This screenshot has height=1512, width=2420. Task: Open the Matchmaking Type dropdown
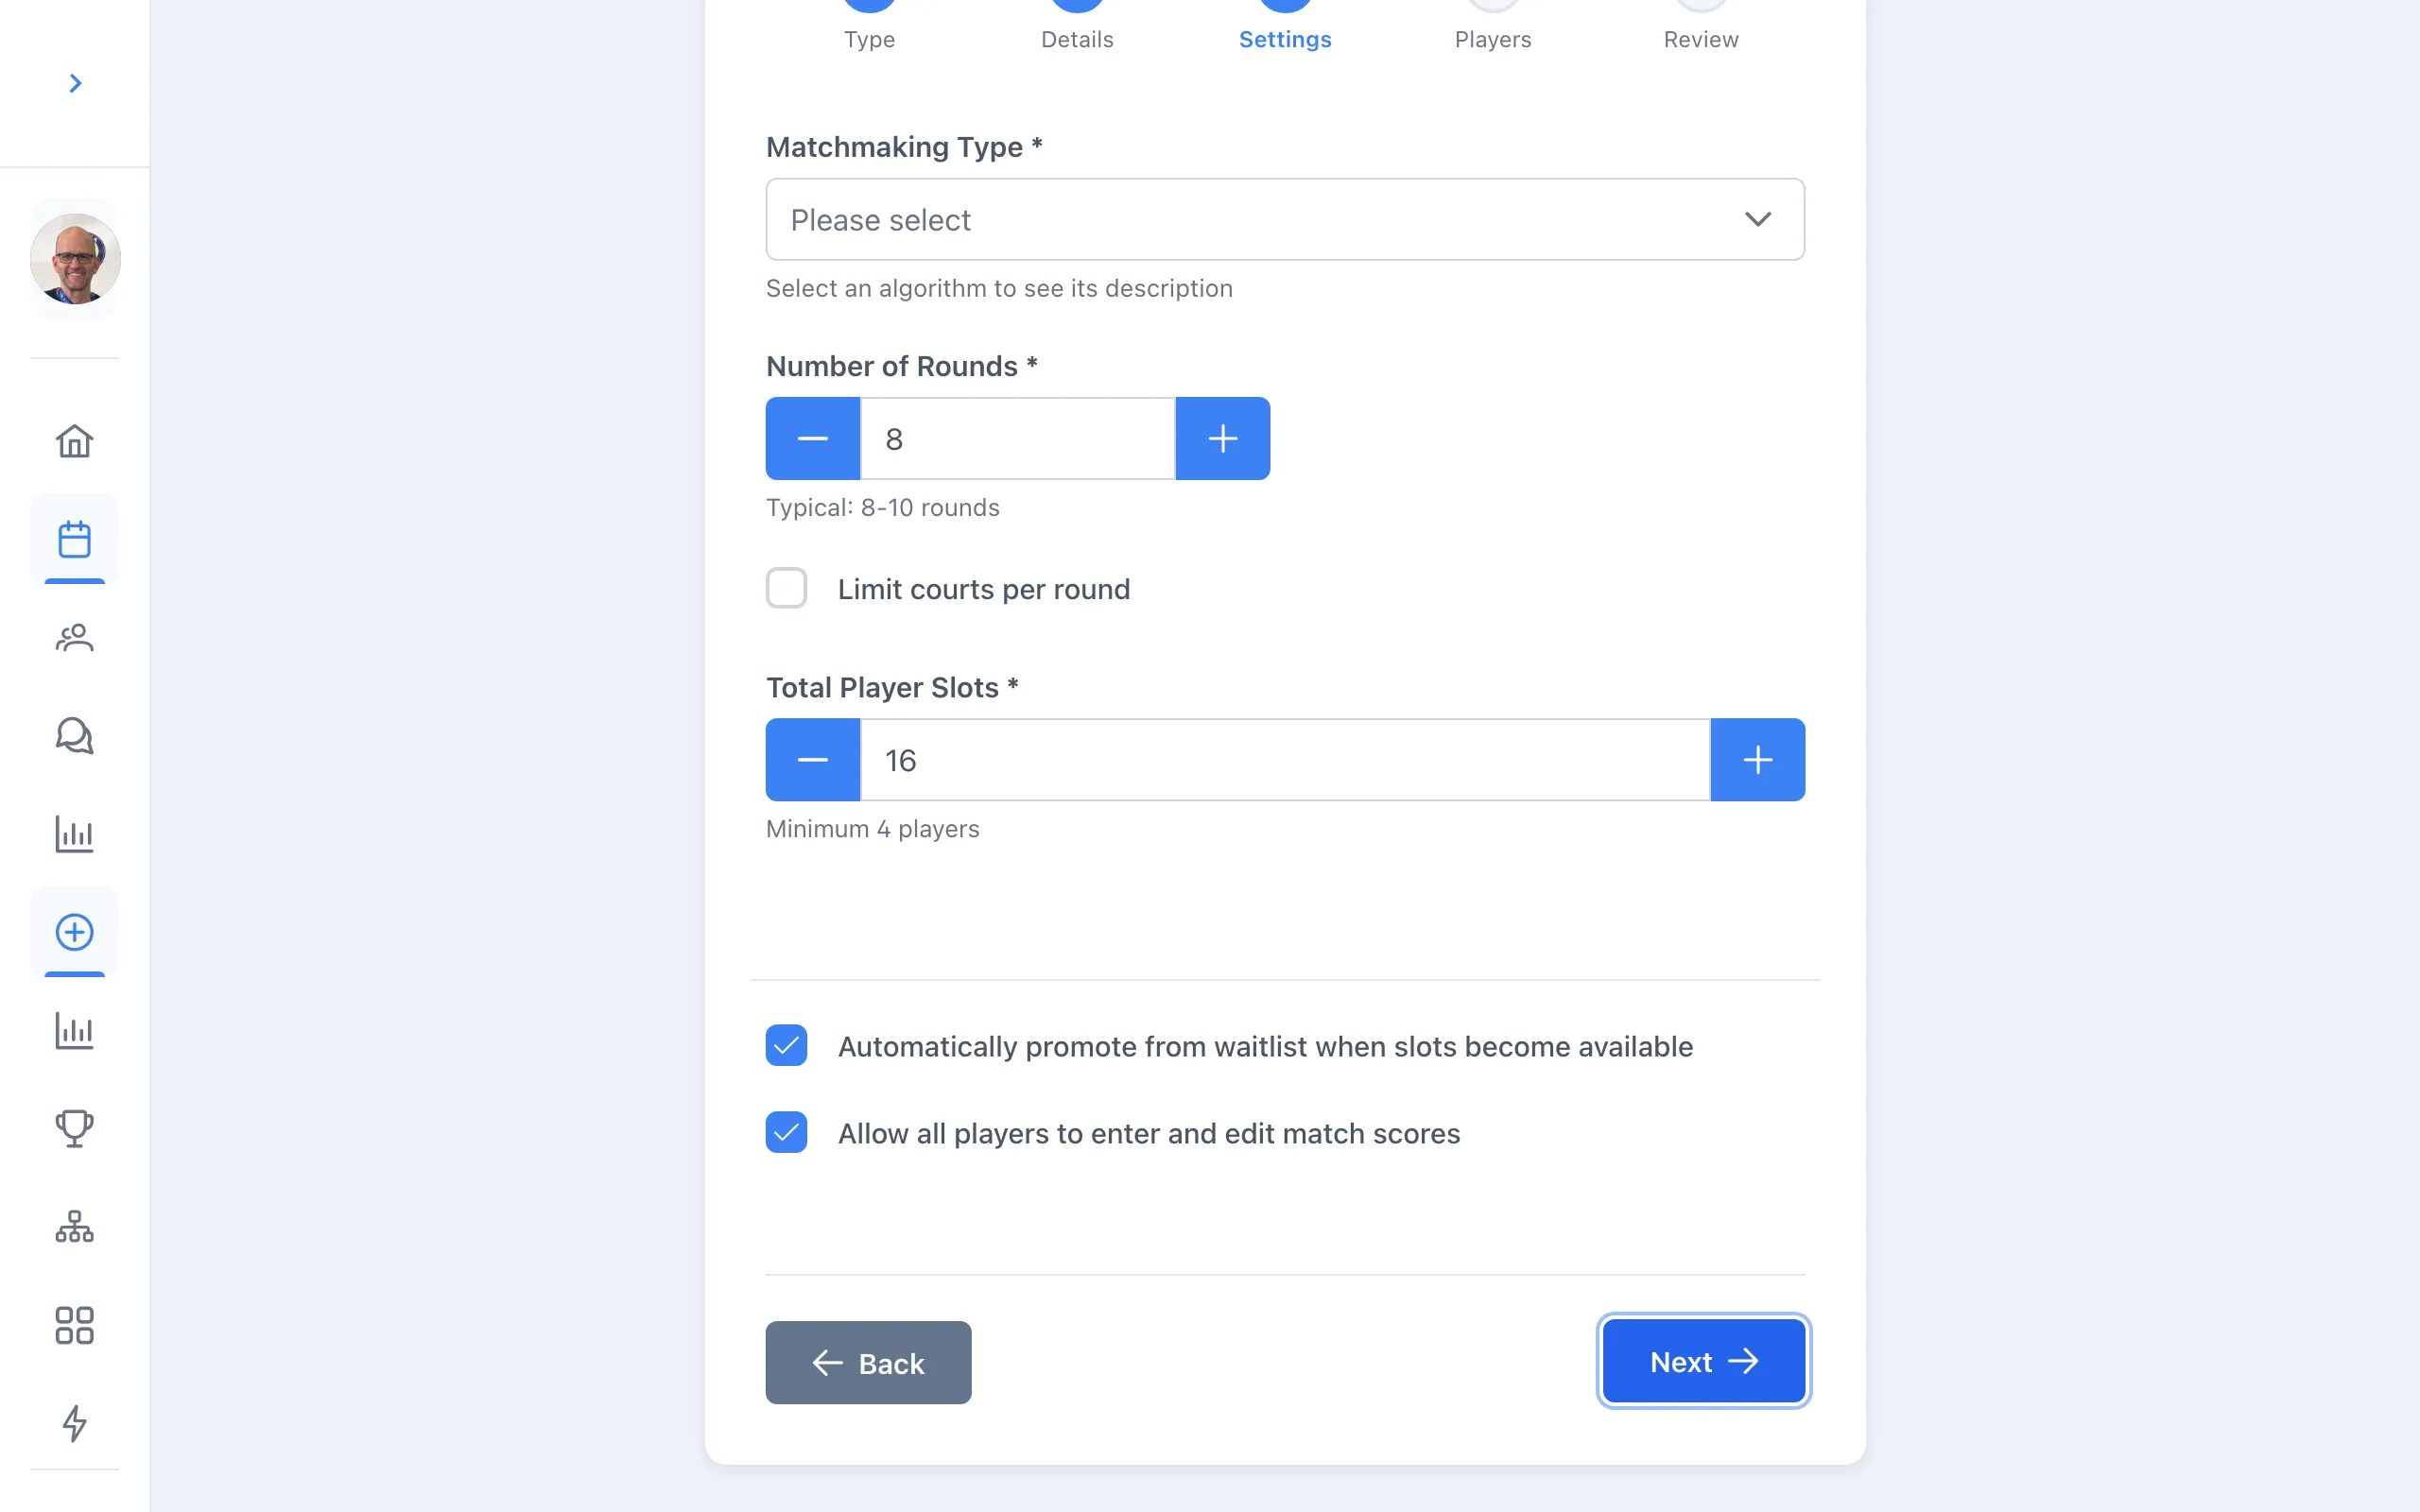1285,219
